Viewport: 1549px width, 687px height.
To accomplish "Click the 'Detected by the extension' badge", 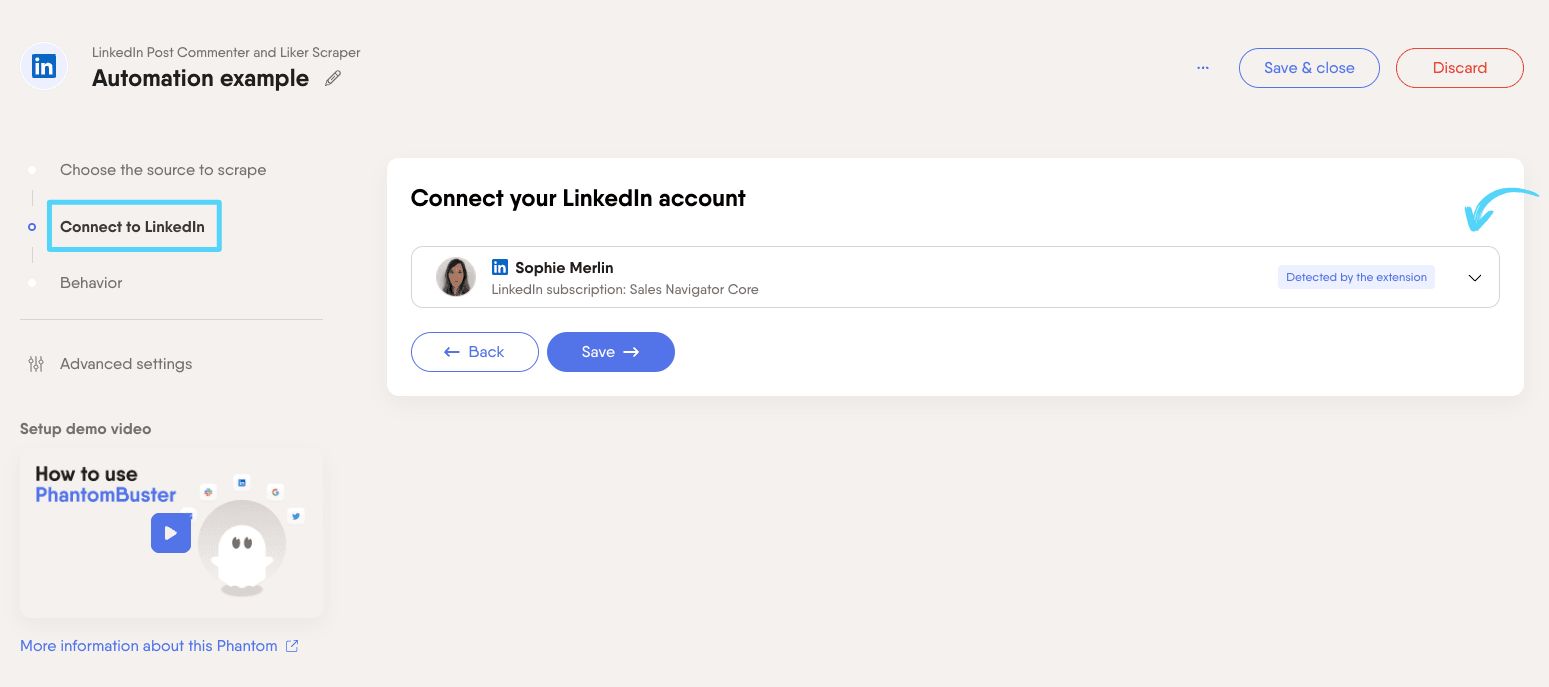I will (1356, 277).
